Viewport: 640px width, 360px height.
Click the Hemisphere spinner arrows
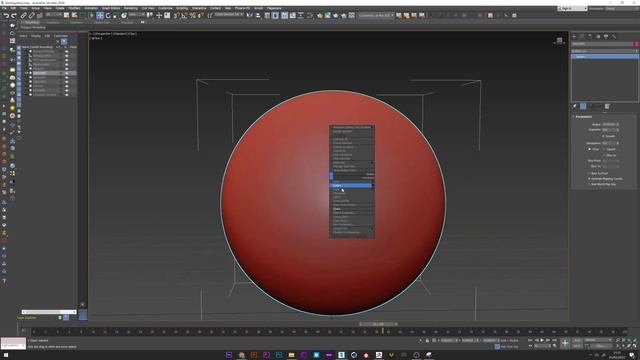click(x=618, y=143)
